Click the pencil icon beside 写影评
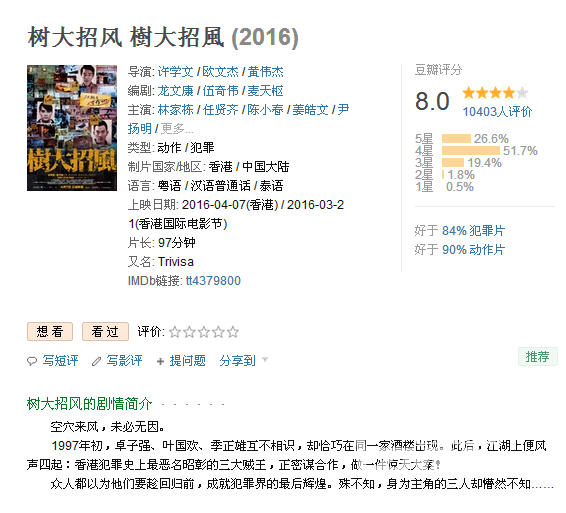The height and width of the screenshot is (513, 566). 96,361
